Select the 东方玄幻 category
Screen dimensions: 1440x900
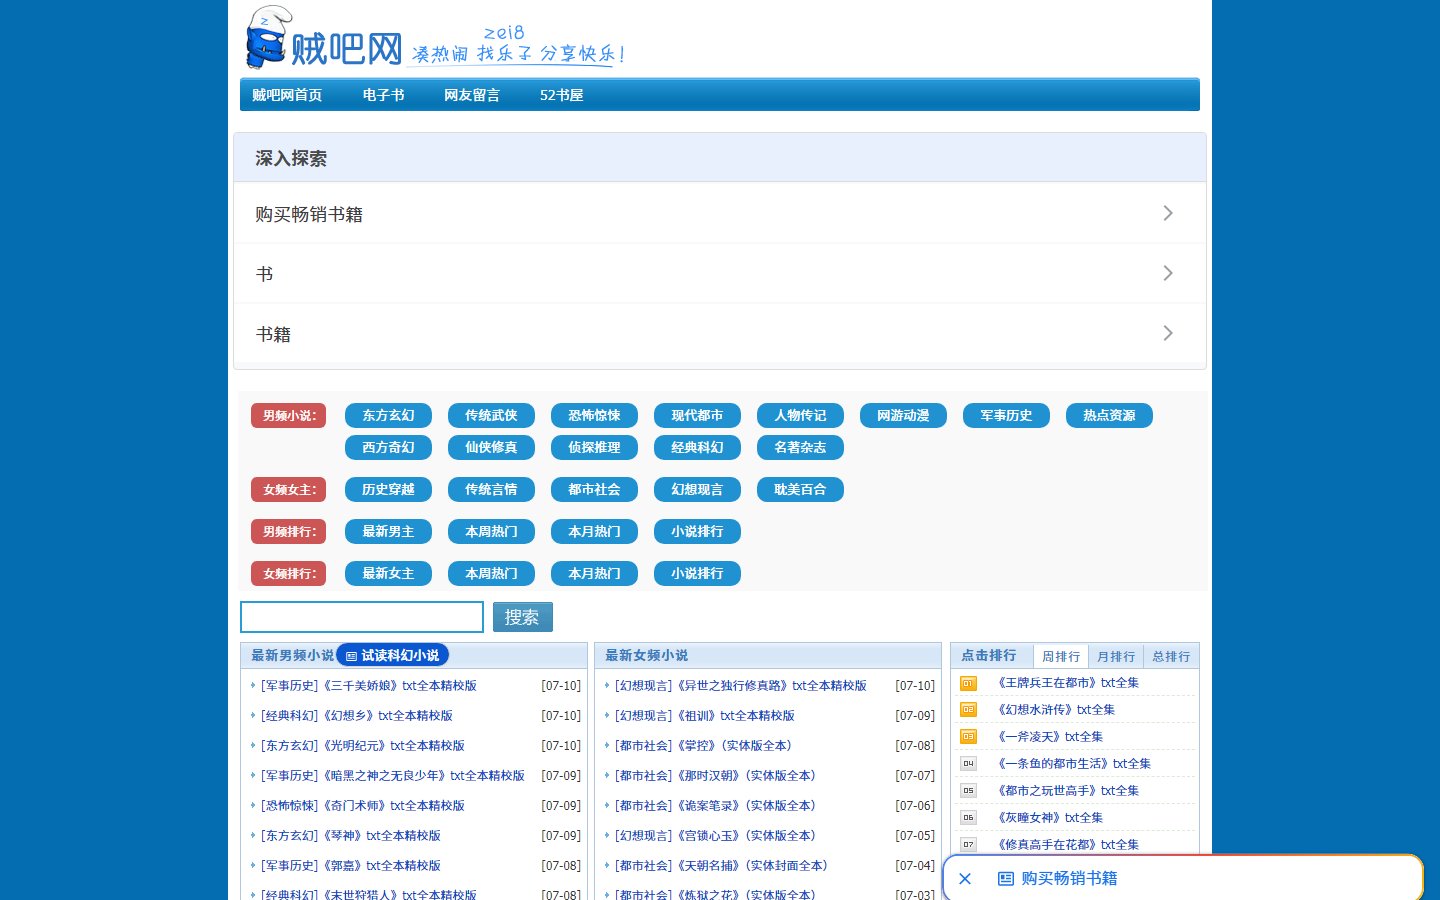388,416
